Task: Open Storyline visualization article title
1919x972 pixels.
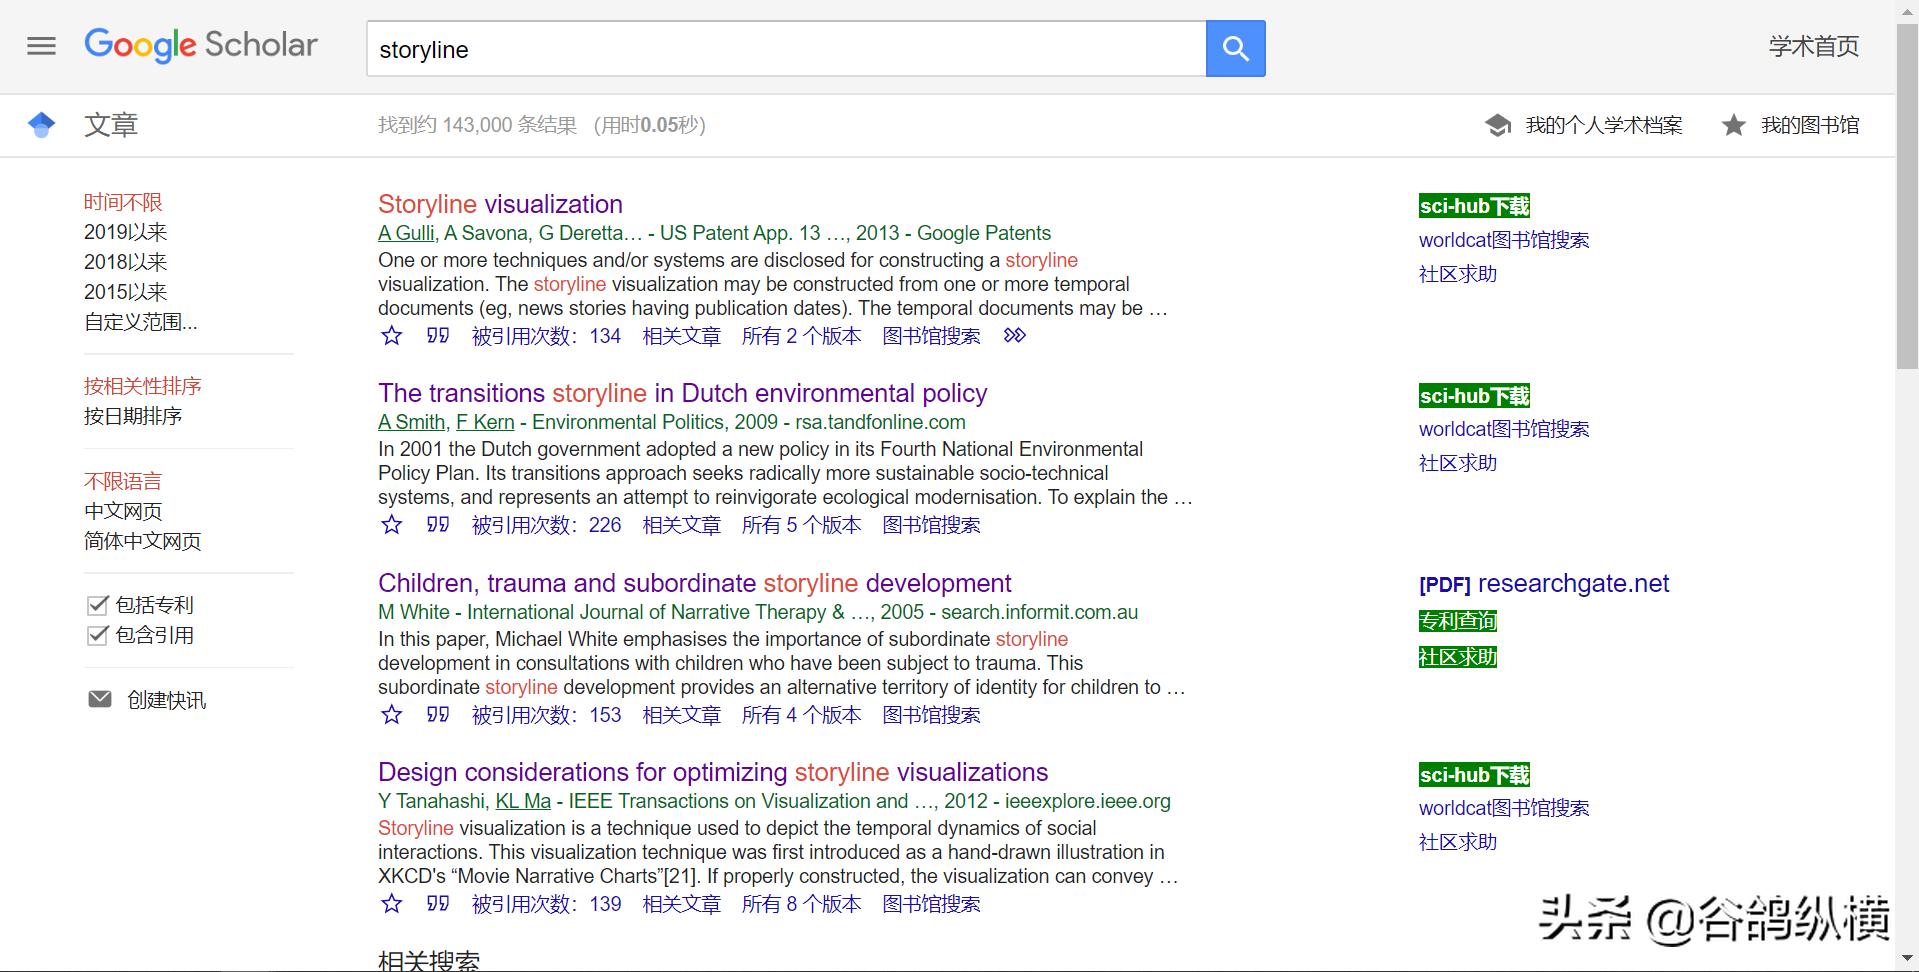Action: click(500, 204)
